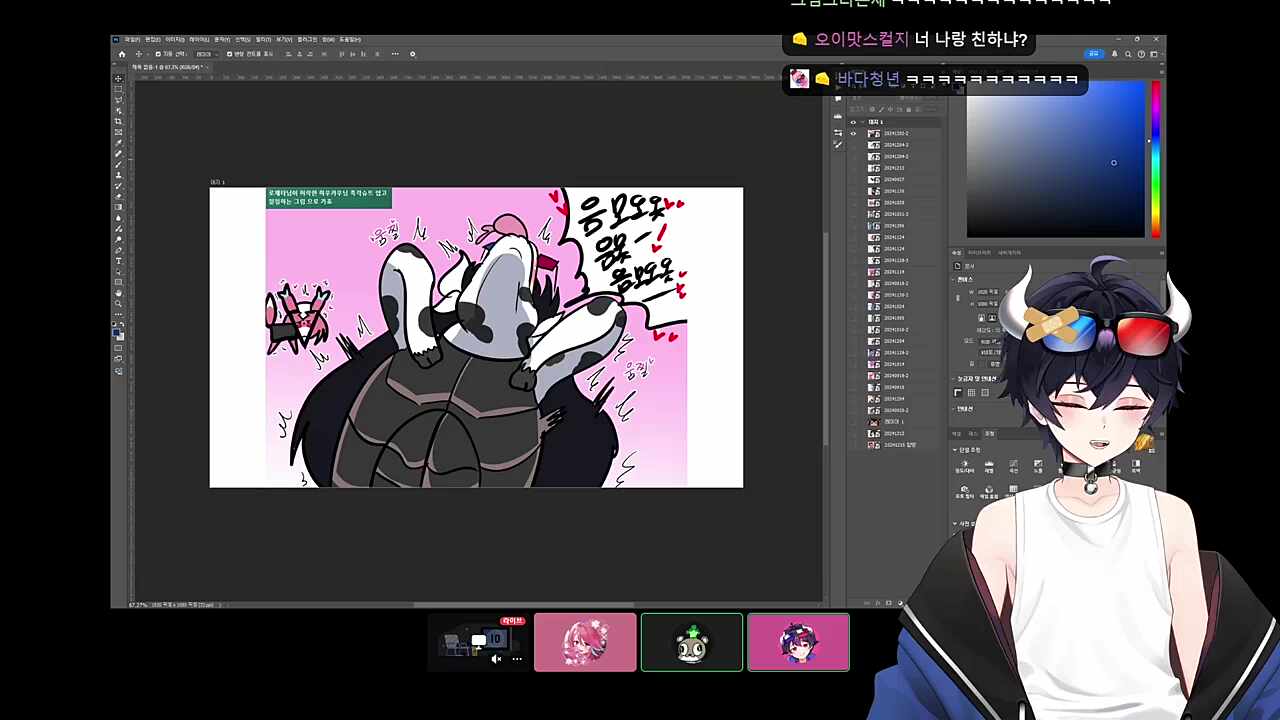This screenshot has width=1280, height=720.
Task: Click the blue Share button
Action: 1093,54
